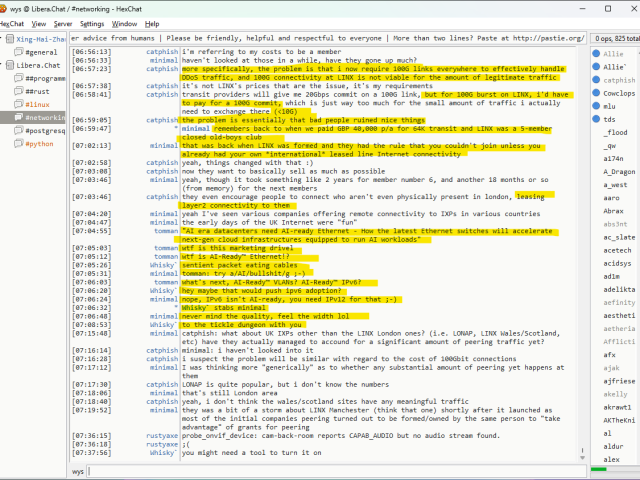Click the green lag meter bar
The height and width of the screenshot is (480, 640).
point(613,470)
